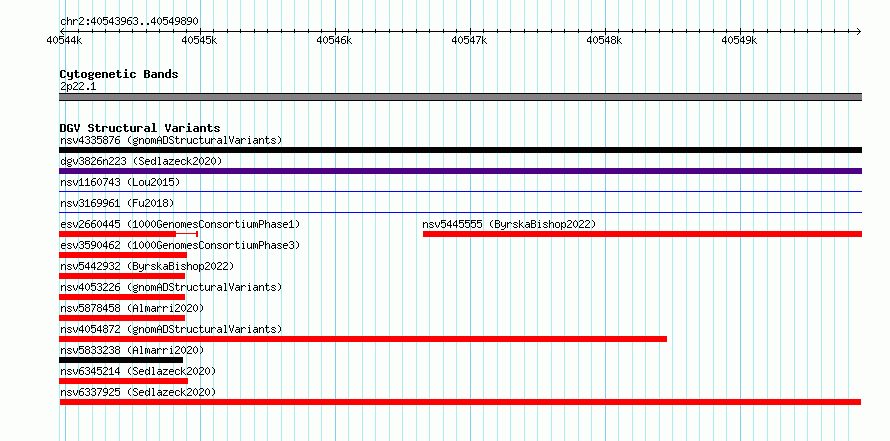Click the red nsv5442932 variant bar

click(122, 276)
